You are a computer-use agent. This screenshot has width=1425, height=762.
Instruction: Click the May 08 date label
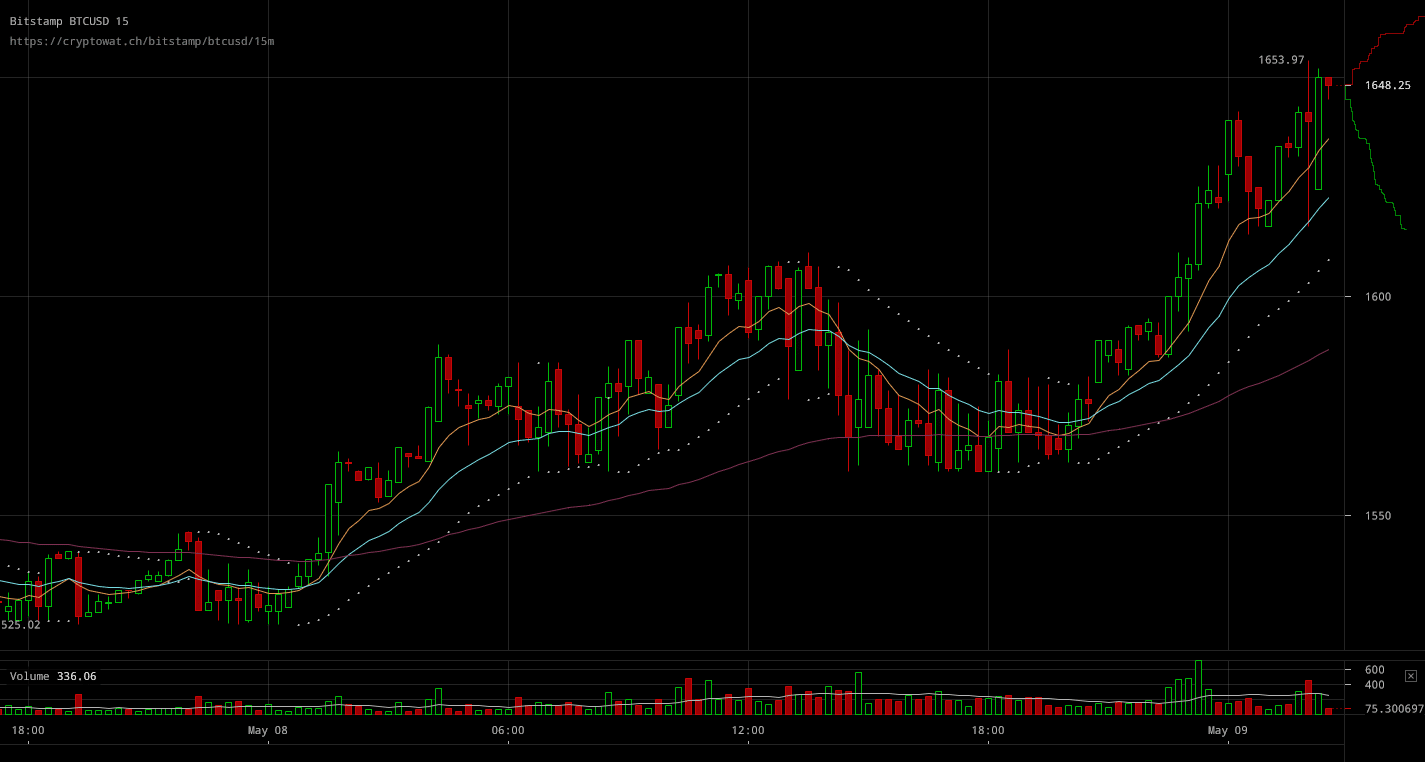point(268,731)
